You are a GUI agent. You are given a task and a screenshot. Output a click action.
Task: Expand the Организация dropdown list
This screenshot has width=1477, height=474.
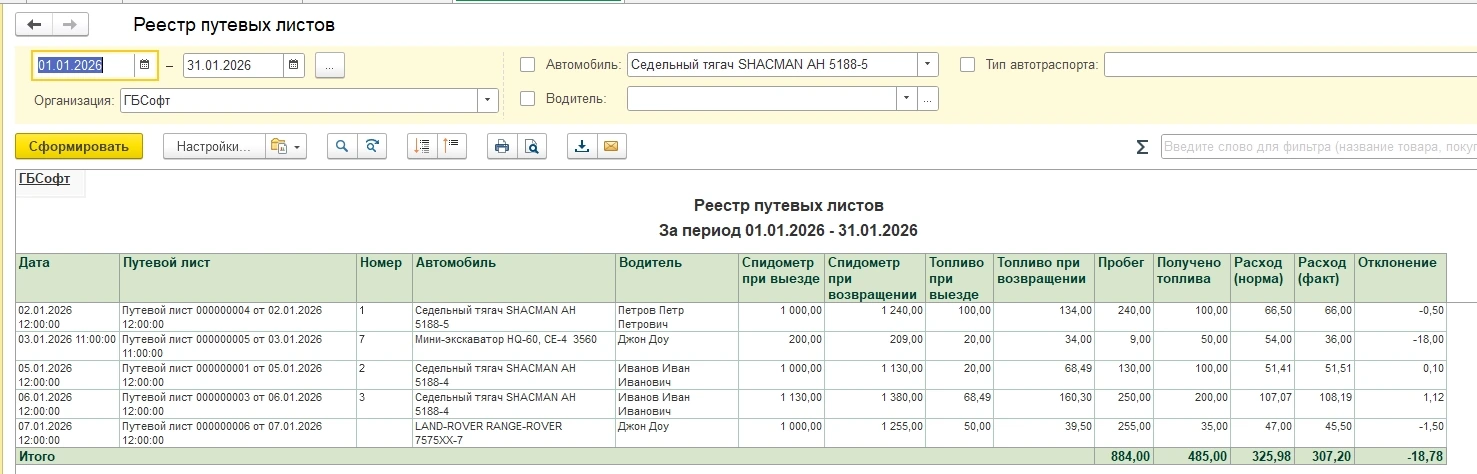click(487, 99)
